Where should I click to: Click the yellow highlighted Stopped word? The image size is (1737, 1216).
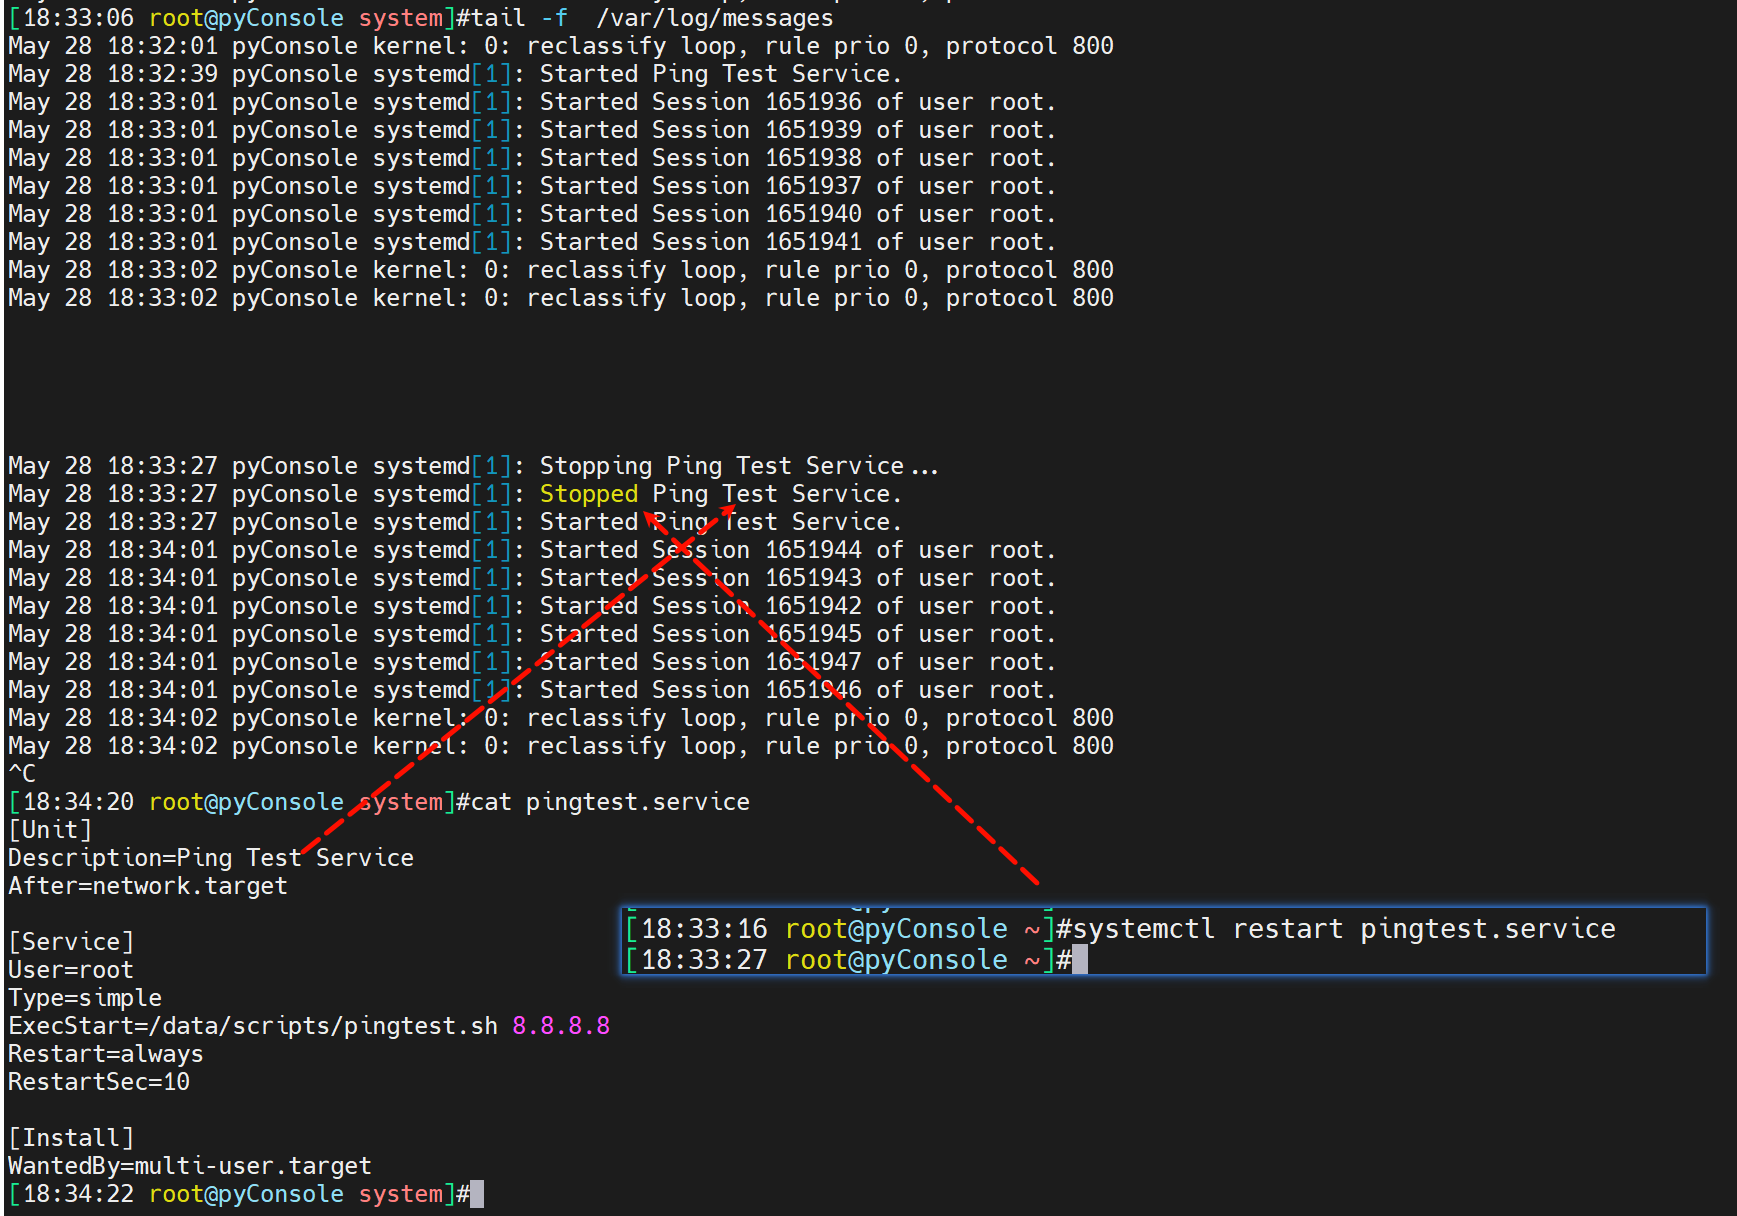(x=588, y=494)
